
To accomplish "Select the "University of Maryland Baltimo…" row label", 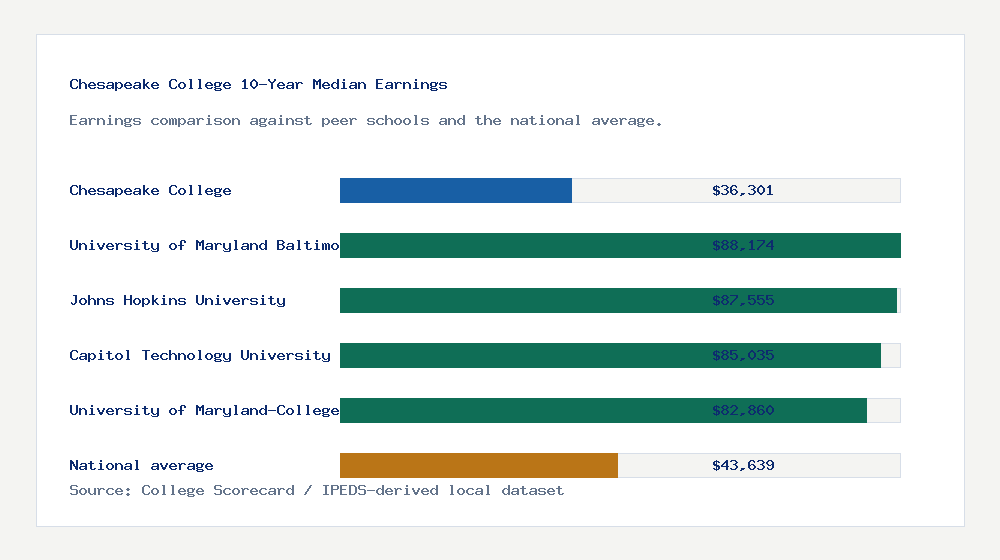I will 204,246.
